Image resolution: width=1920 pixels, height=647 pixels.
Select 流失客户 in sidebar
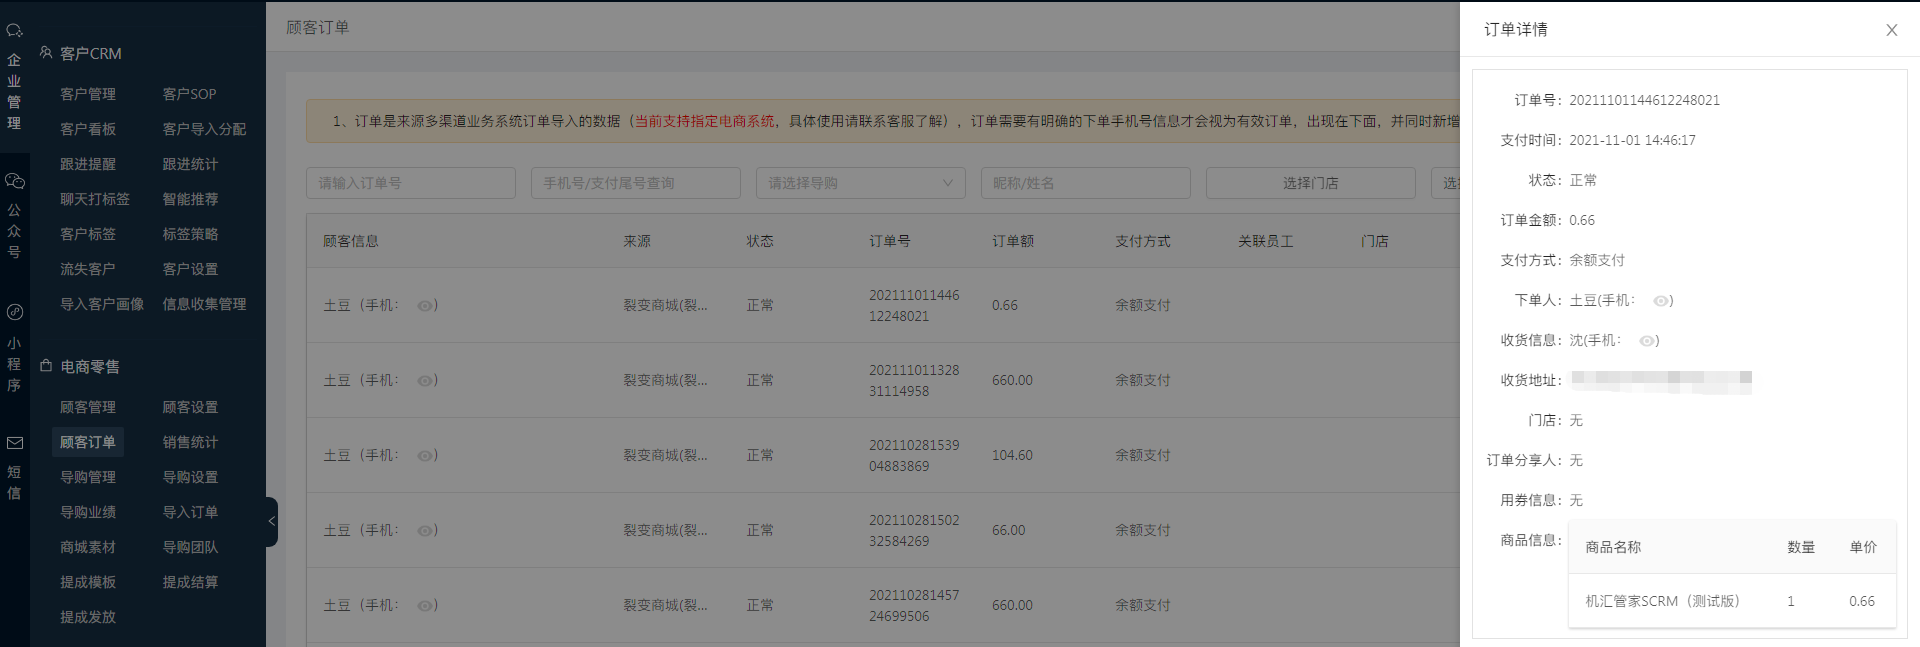point(88,269)
